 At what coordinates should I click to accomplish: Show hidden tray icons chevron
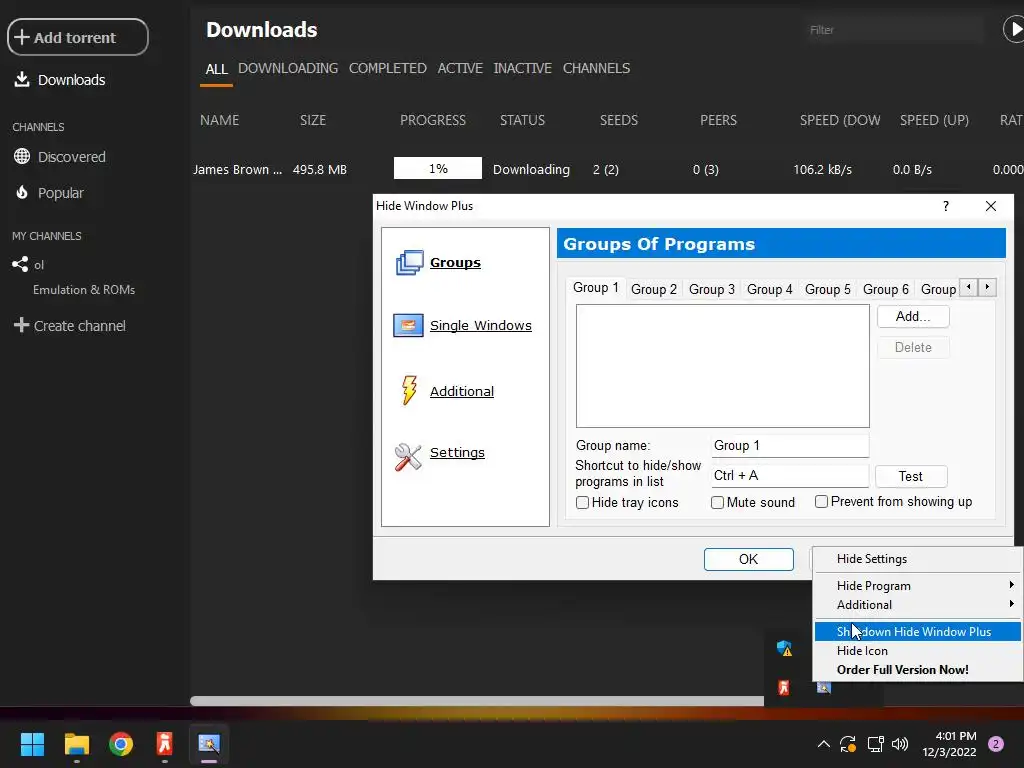(x=824, y=744)
